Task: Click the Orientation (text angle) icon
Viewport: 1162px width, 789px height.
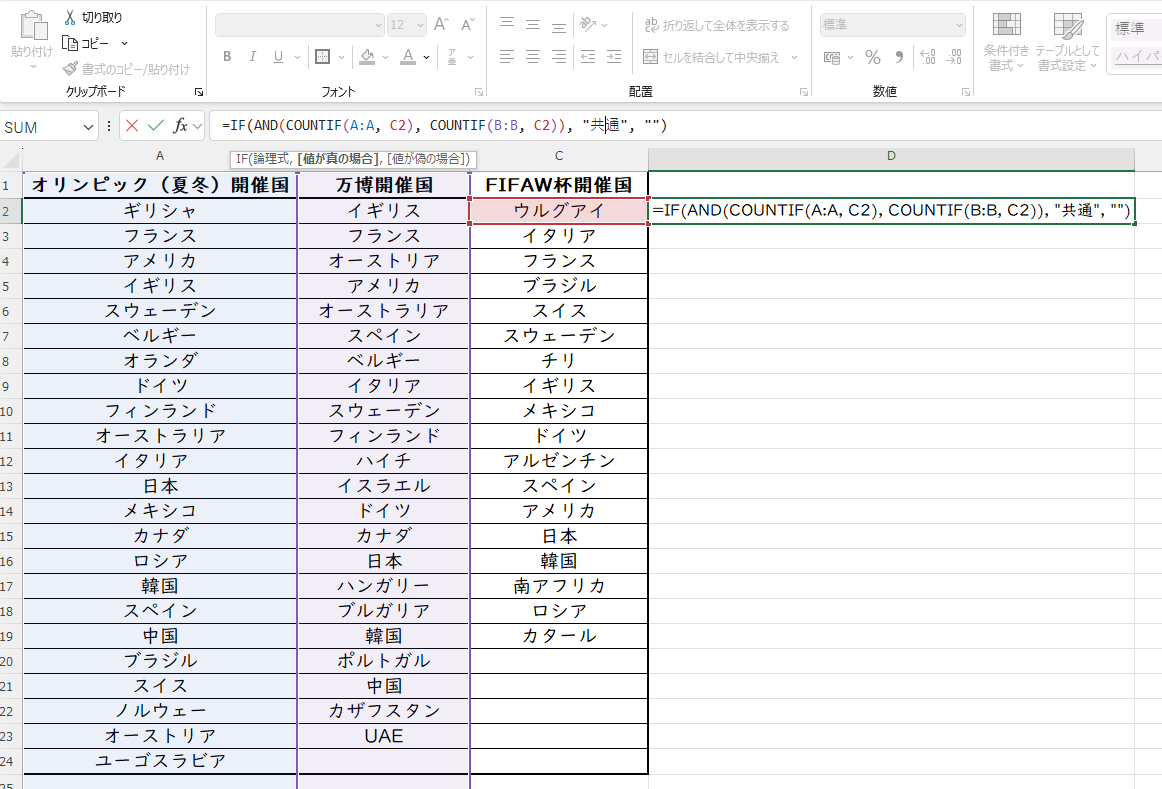Action: (588, 24)
